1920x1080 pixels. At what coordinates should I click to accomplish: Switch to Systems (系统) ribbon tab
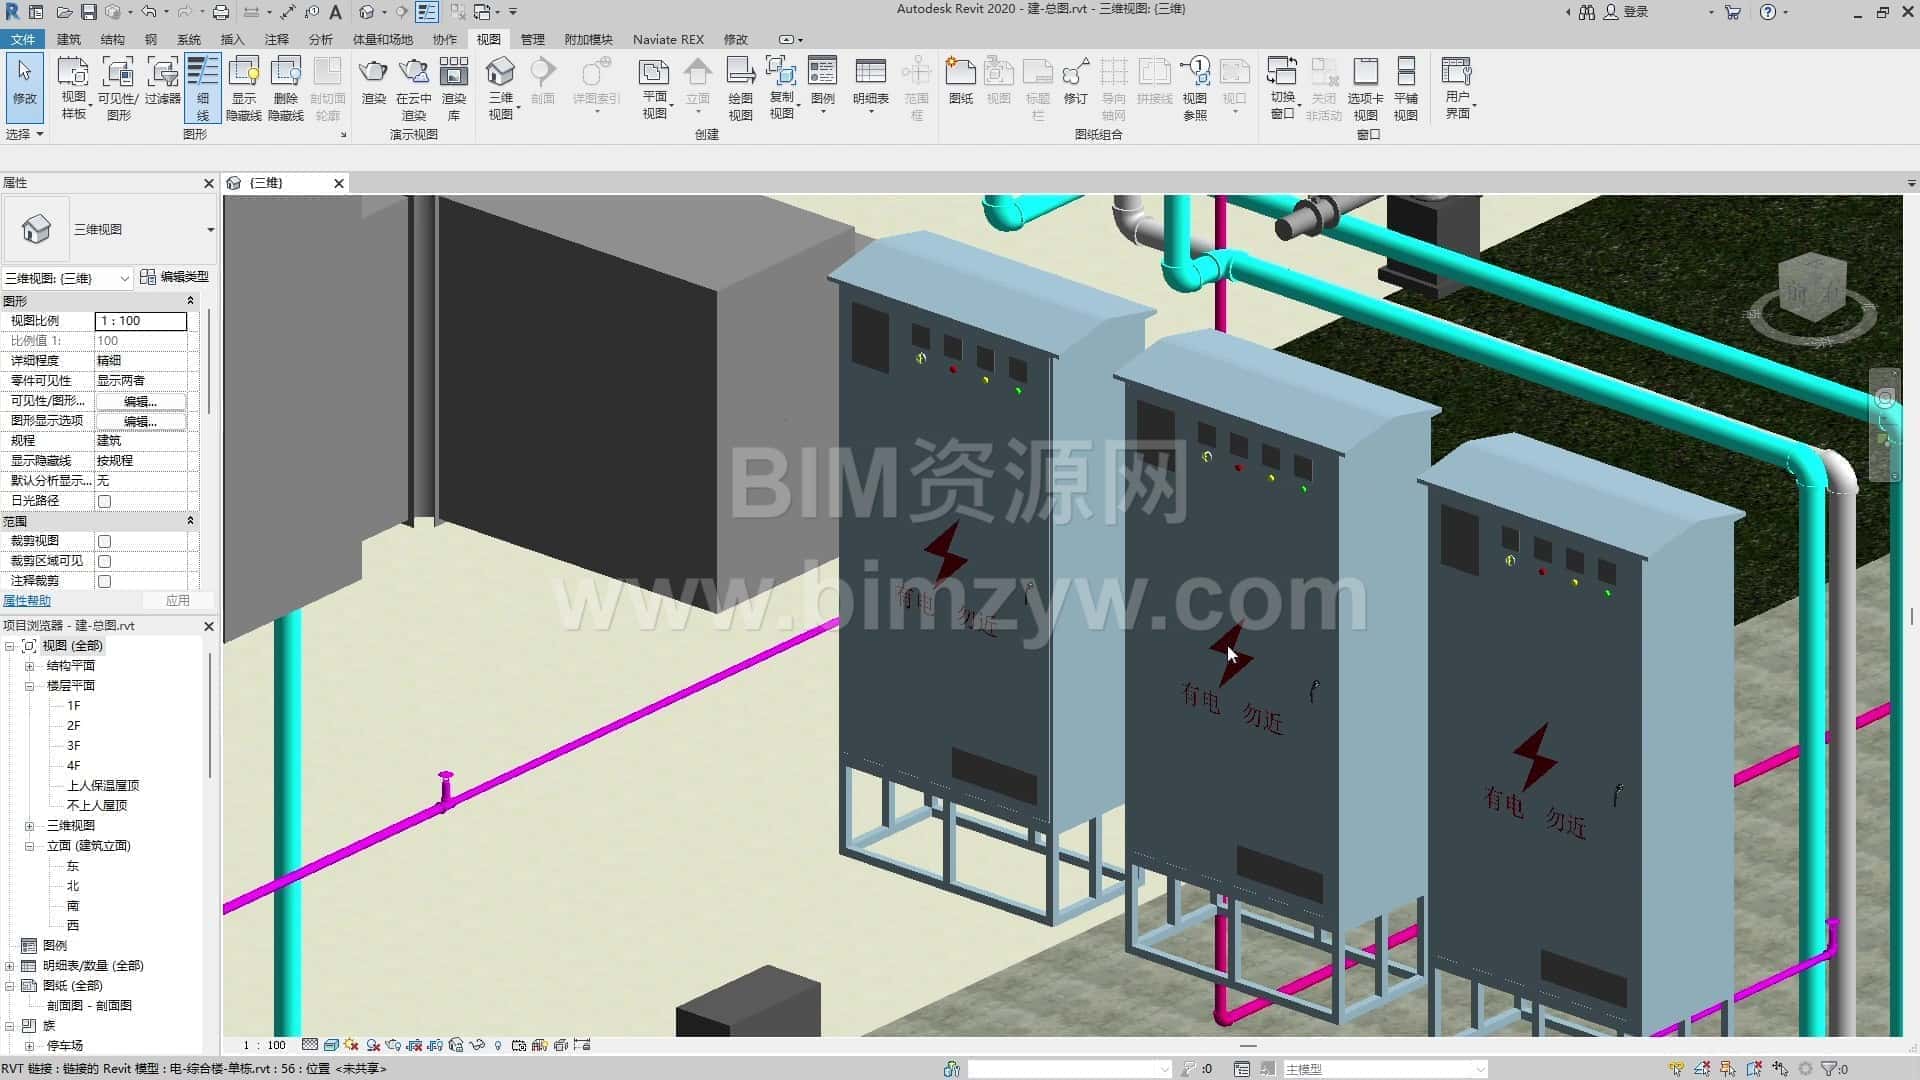coord(189,39)
